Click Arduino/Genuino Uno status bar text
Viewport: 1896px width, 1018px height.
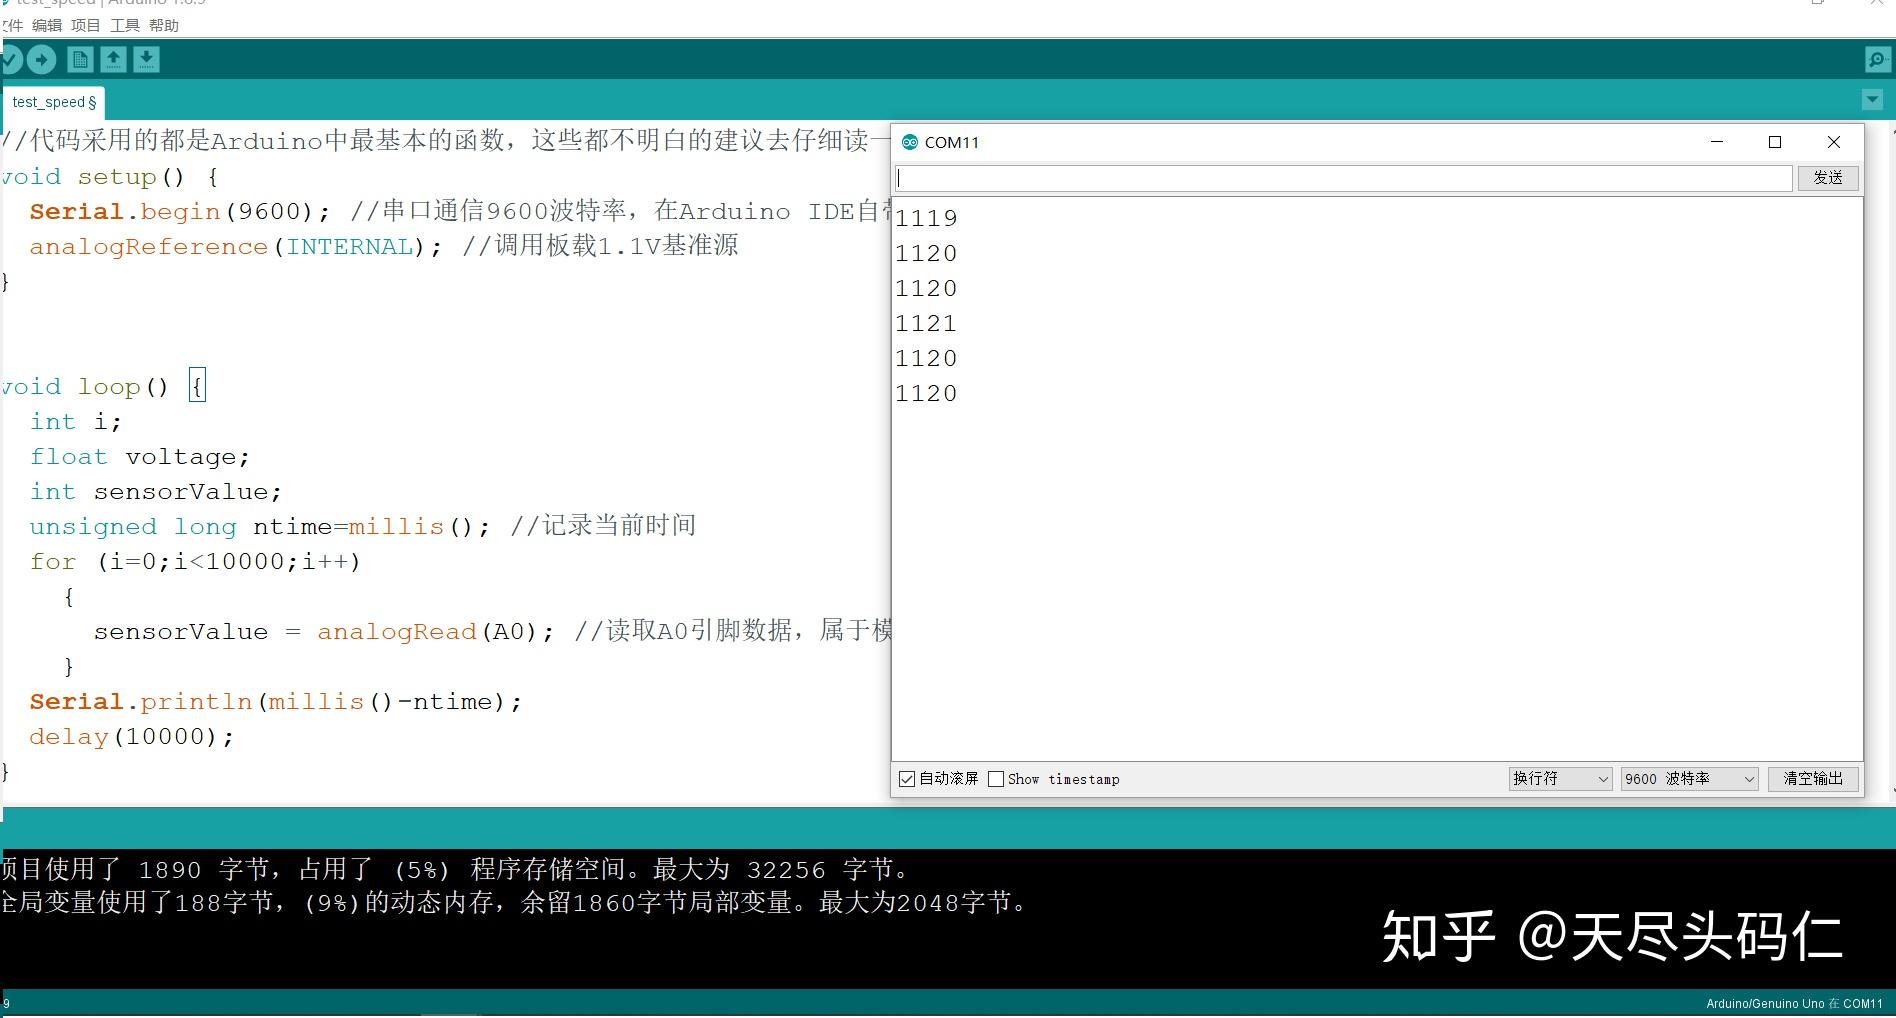pos(1794,1003)
